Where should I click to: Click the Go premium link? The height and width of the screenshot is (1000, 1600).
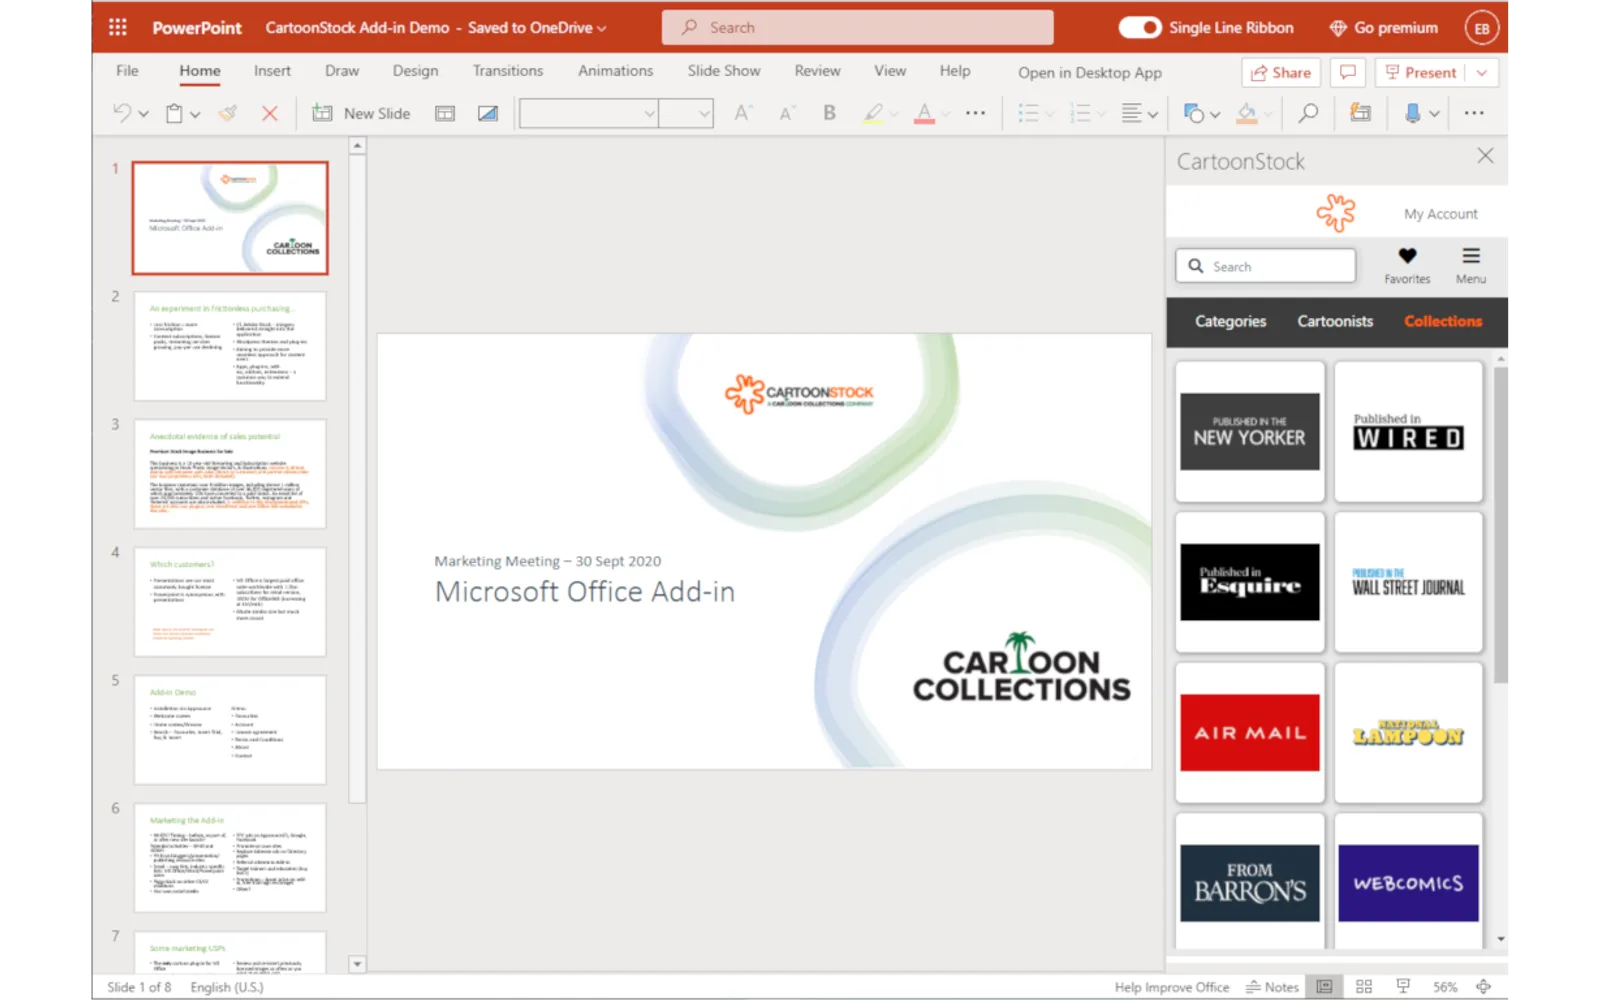[1384, 27]
